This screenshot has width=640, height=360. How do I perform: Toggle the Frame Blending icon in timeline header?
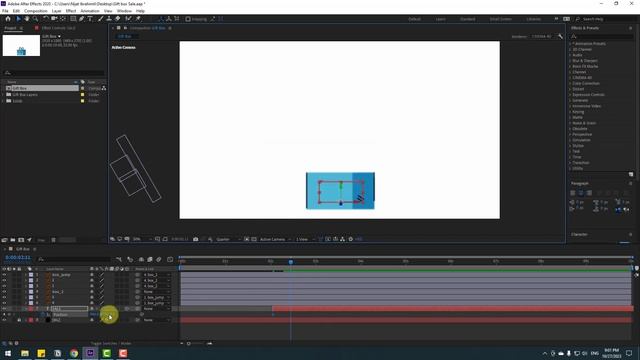coord(150,259)
